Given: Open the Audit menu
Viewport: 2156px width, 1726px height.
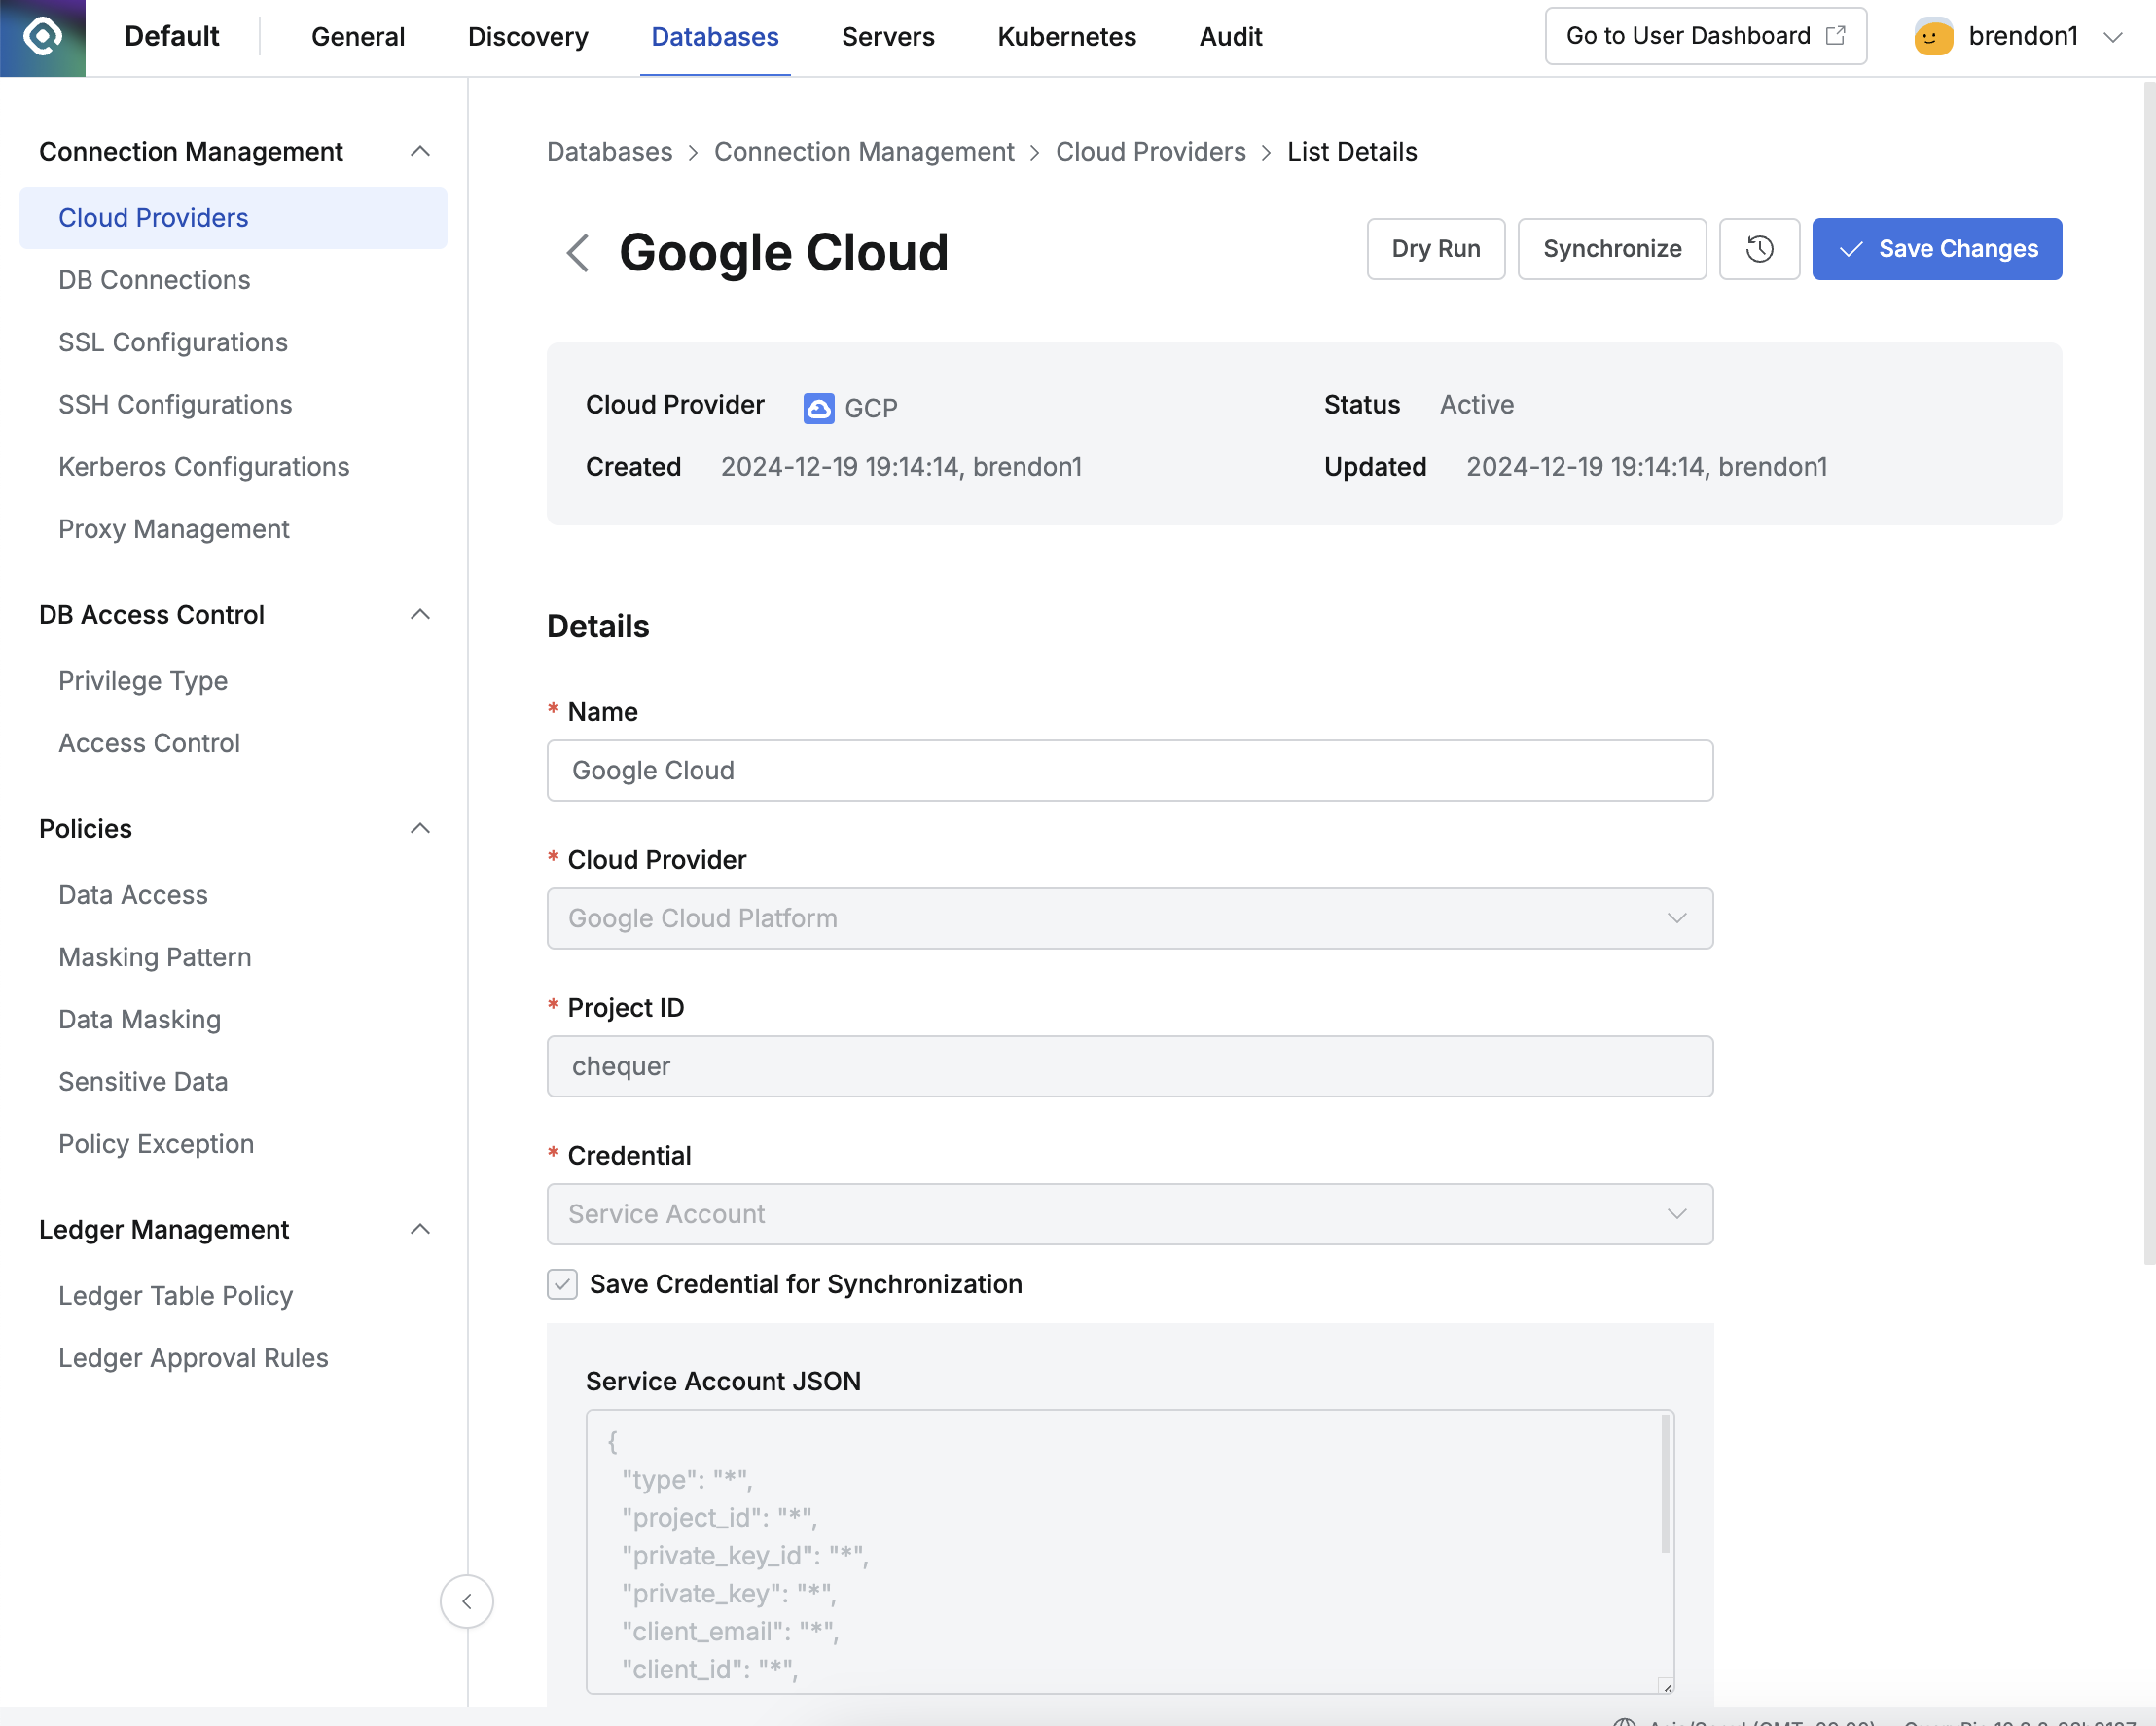Looking at the screenshot, I should tap(1230, 36).
